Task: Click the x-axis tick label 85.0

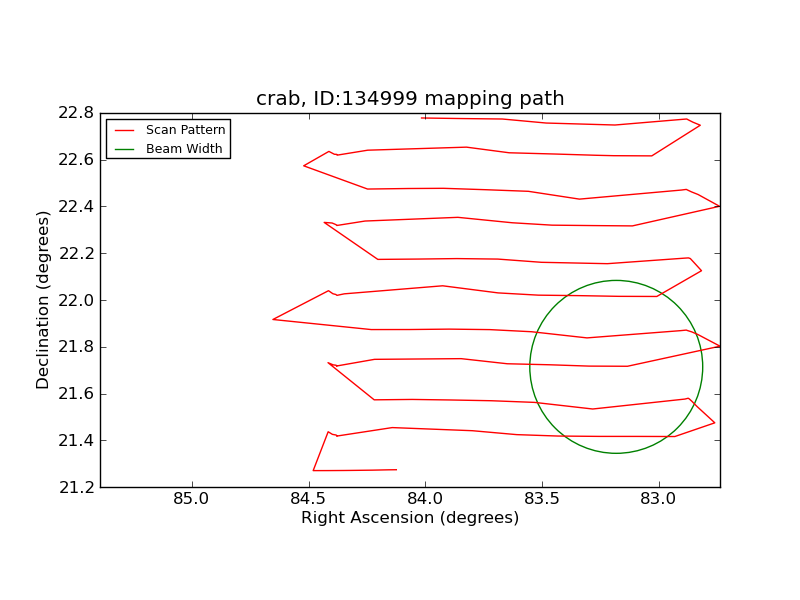Action: pyautogui.click(x=191, y=498)
